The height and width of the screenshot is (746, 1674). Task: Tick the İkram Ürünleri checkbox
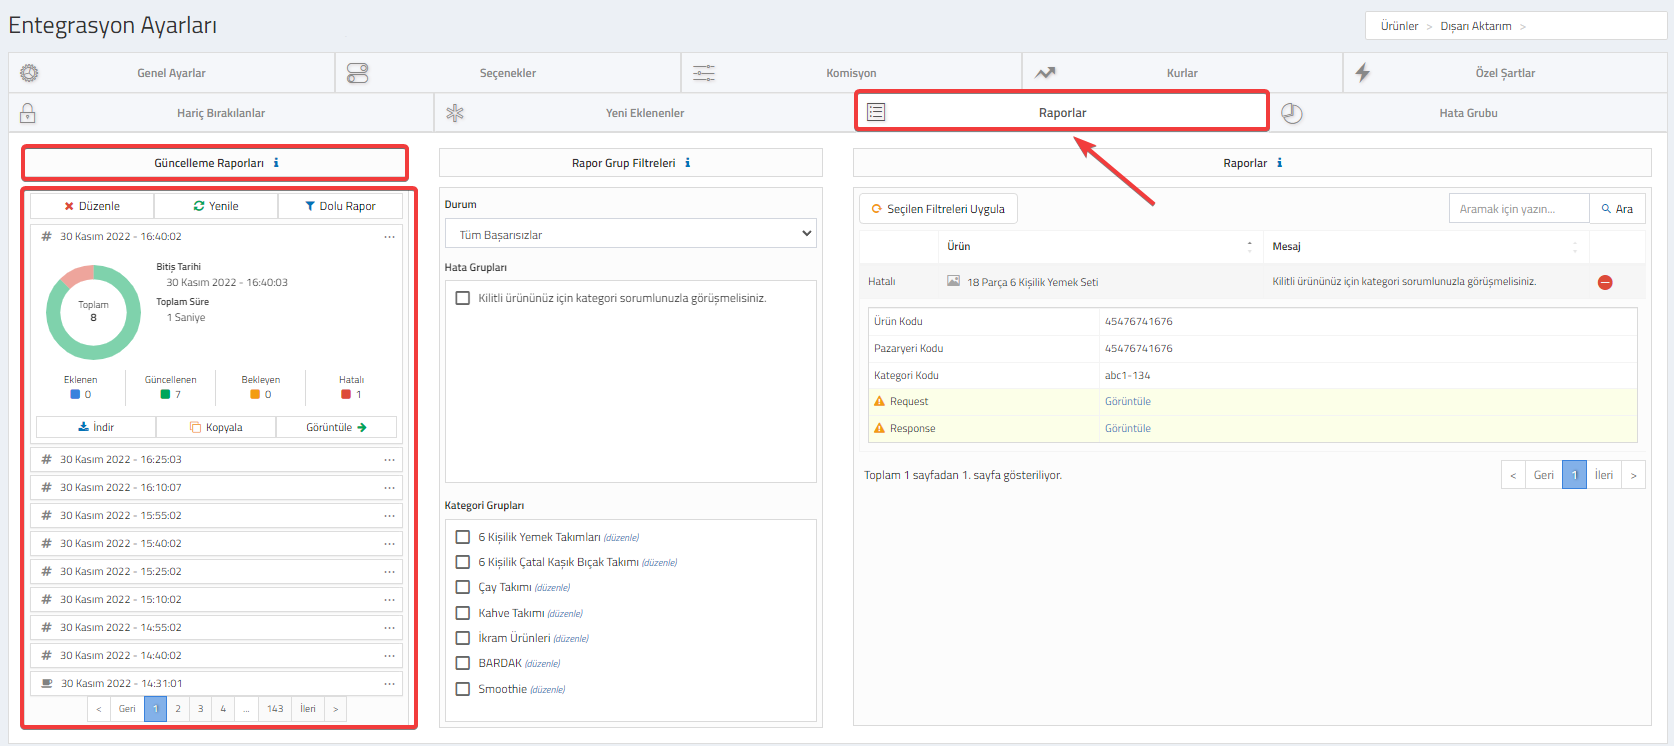click(462, 638)
